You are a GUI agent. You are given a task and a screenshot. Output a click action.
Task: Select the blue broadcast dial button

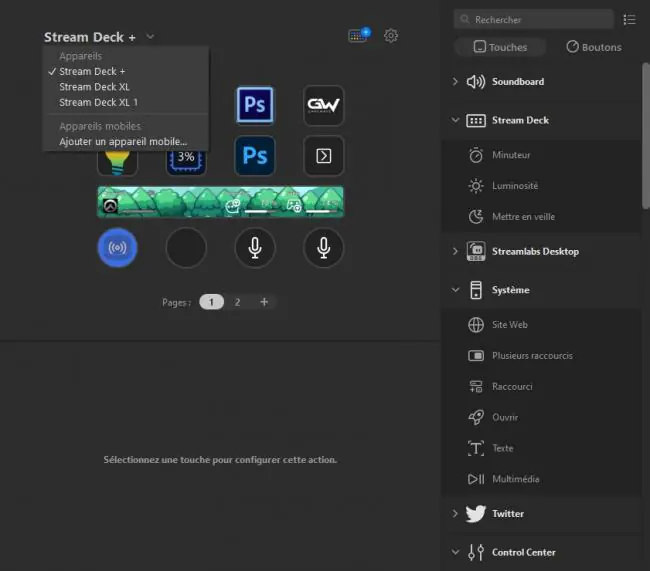[117, 248]
